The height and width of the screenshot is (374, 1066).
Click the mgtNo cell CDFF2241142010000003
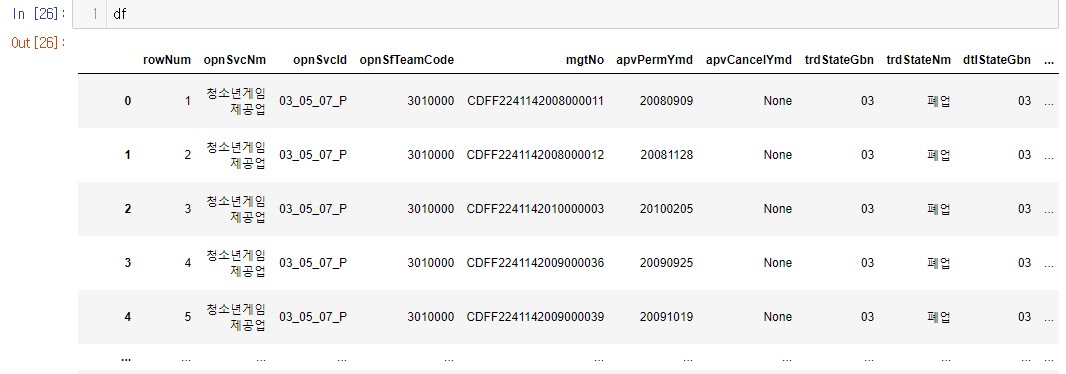(x=536, y=209)
